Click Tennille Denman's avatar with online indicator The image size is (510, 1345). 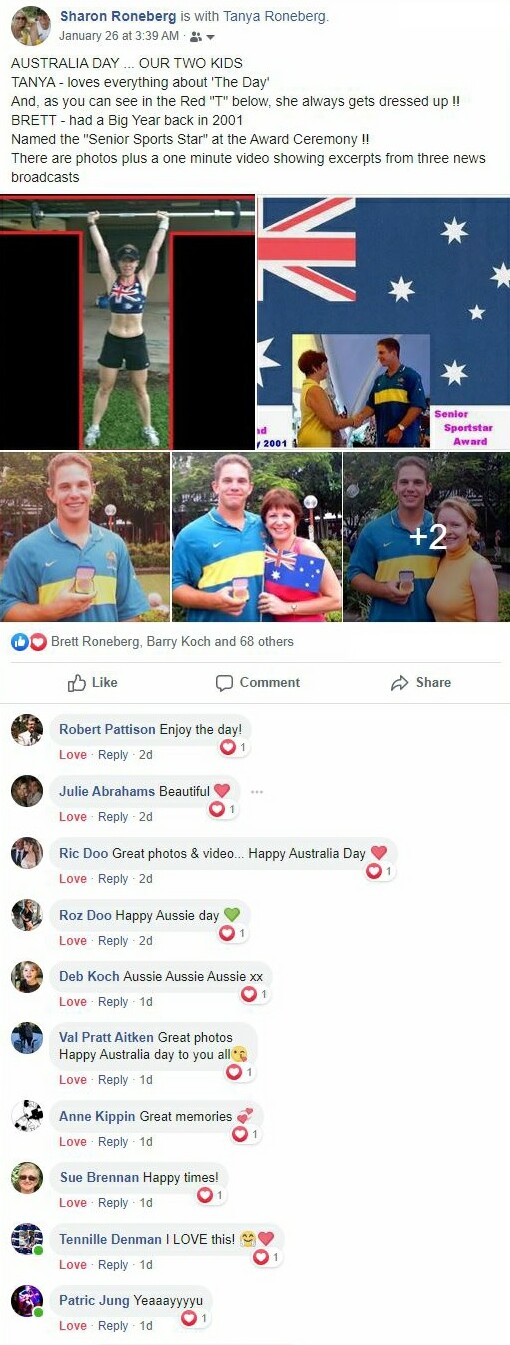click(x=27, y=1239)
